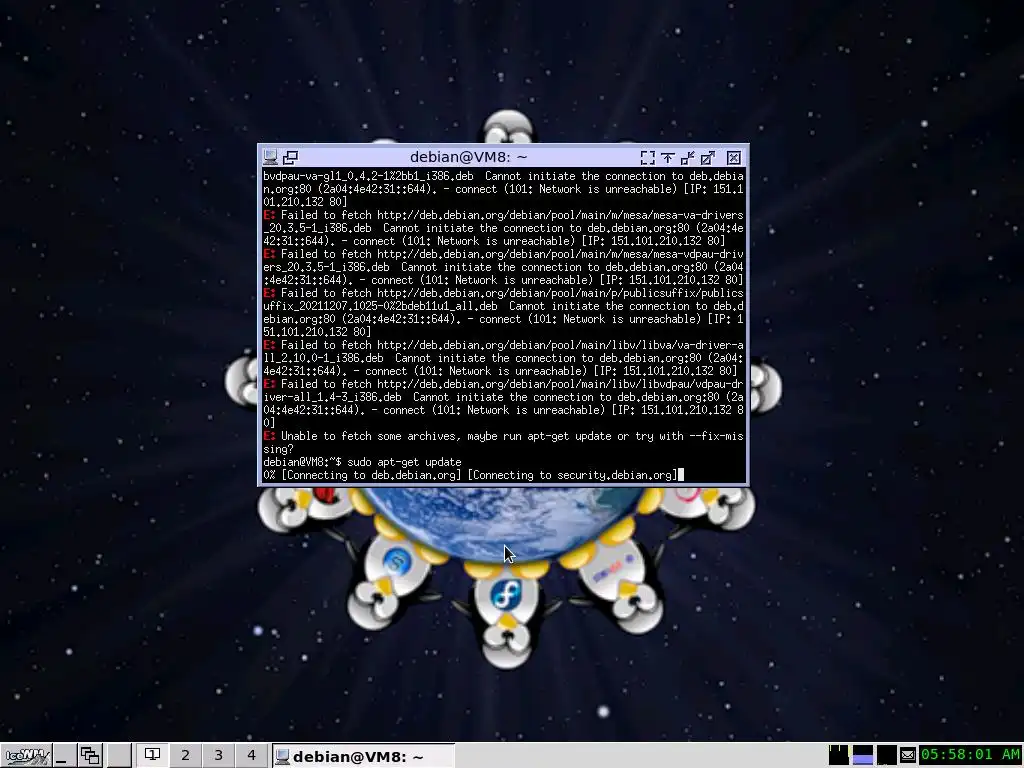Click the mesa-vdpau-drivers failed fetch line

tap(503, 267)
